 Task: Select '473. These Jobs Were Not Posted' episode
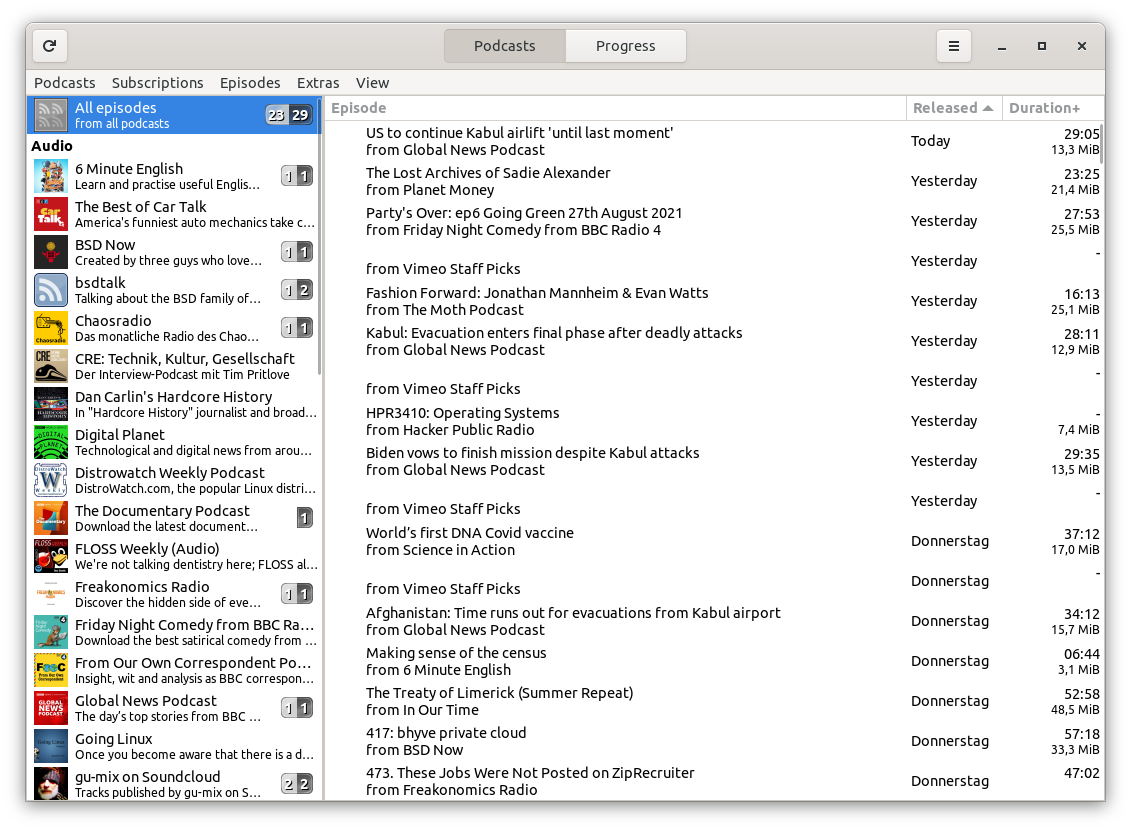click(x=714, y=782)
